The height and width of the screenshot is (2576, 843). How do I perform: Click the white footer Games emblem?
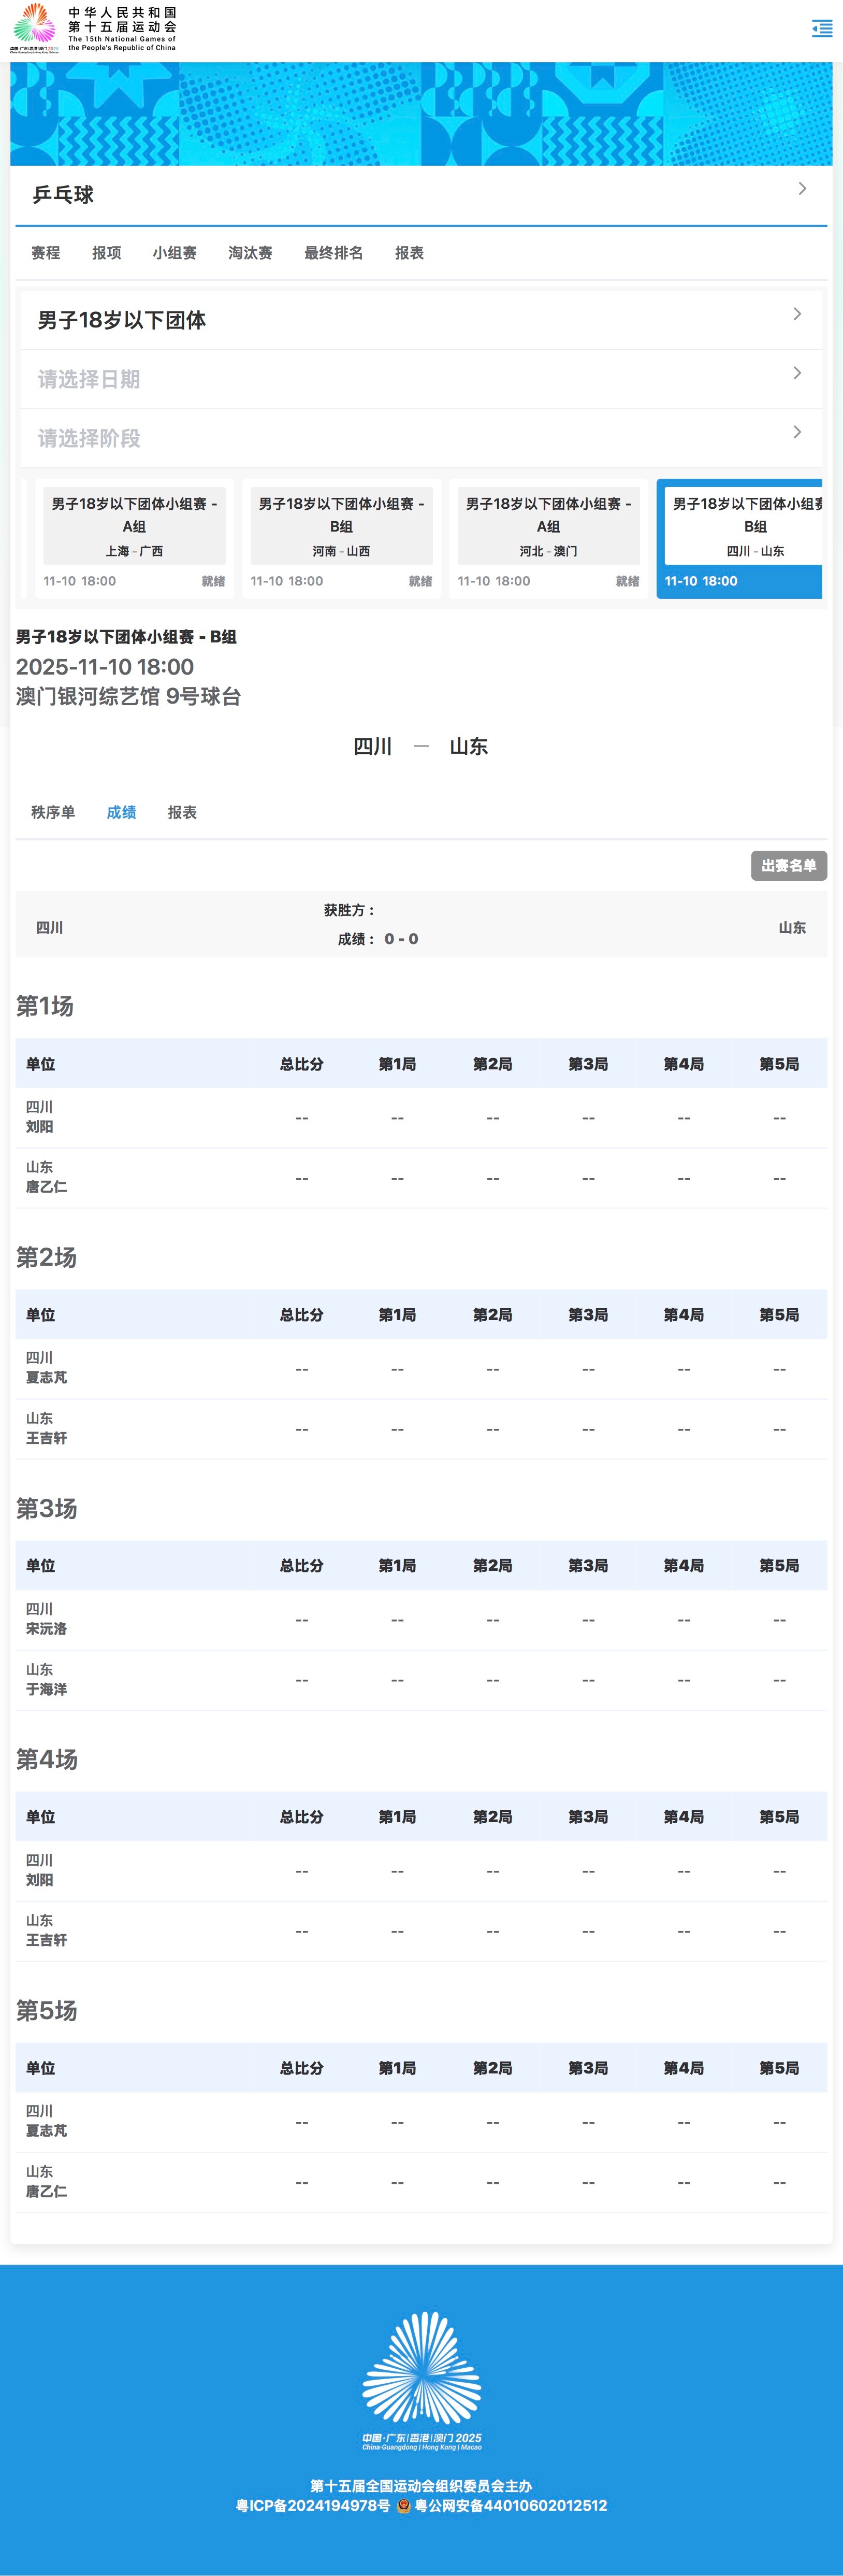(421, 2381)
